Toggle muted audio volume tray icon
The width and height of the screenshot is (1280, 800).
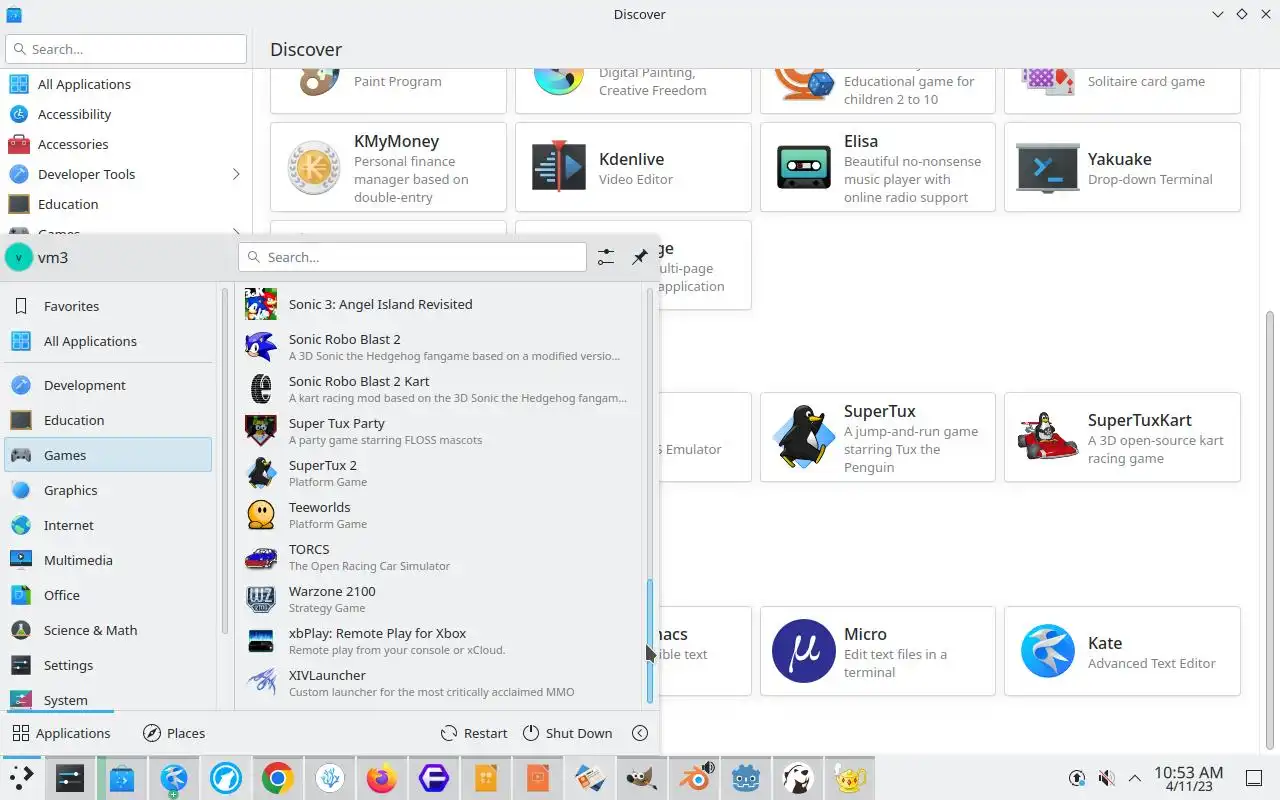pyautogui.click(x=1106, y=778)
